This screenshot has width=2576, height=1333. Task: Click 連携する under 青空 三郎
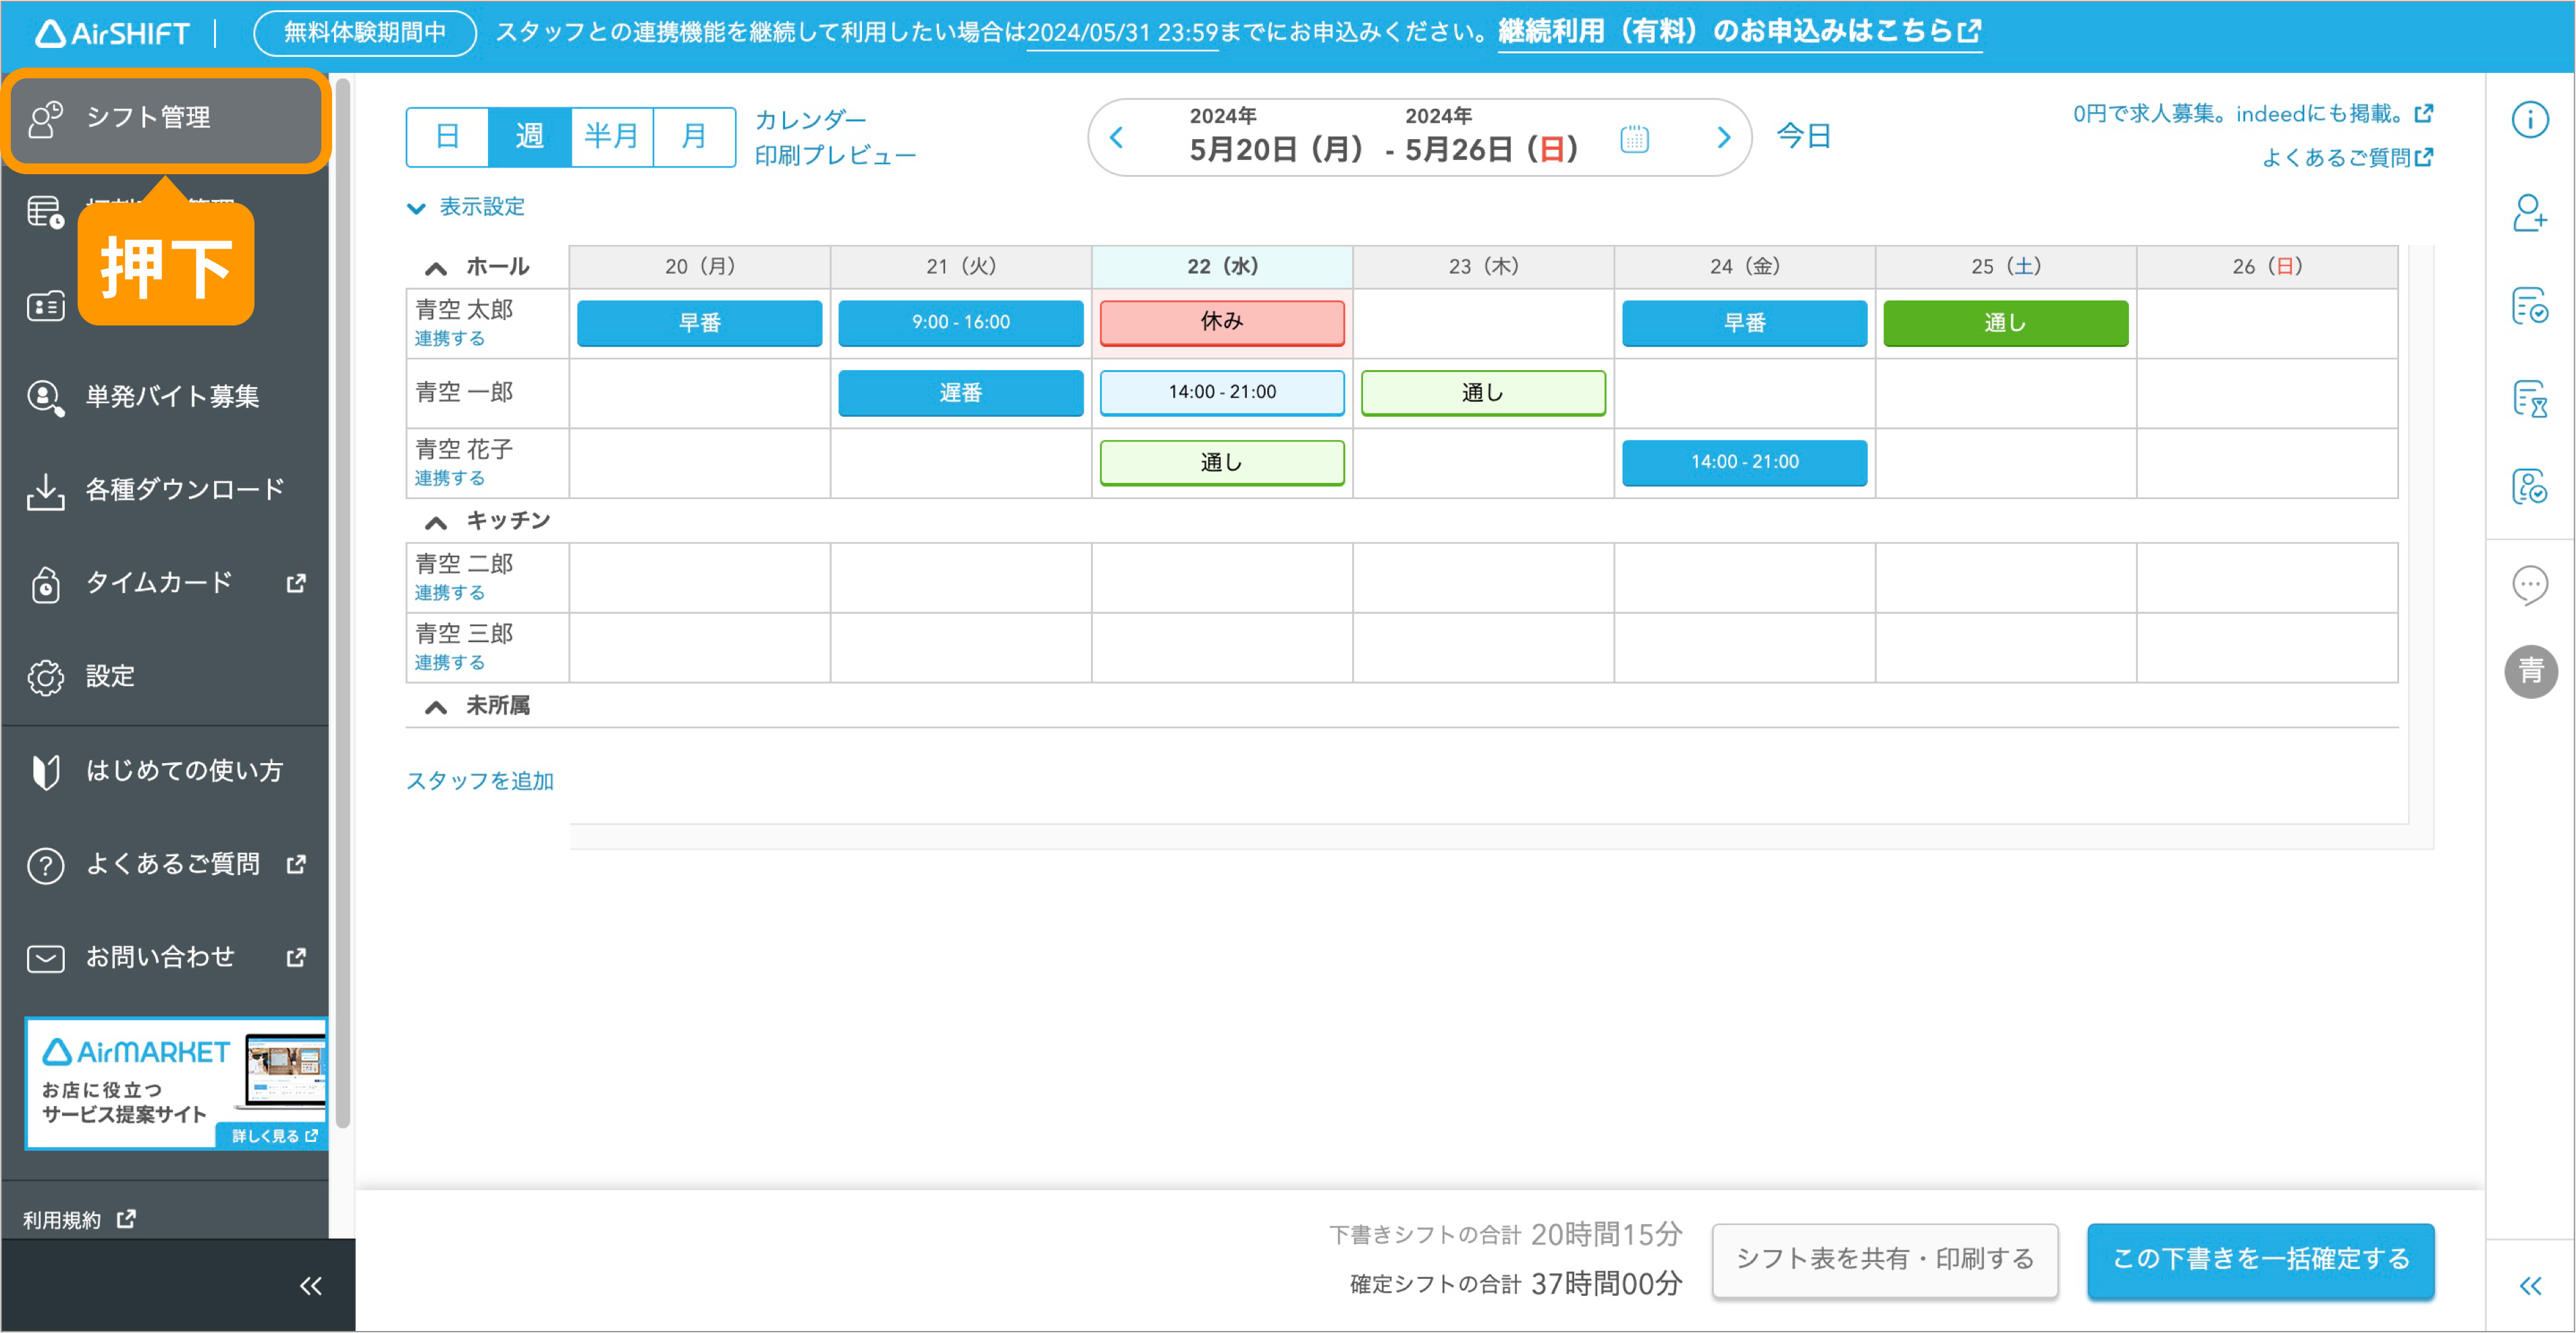click(449, 664)
